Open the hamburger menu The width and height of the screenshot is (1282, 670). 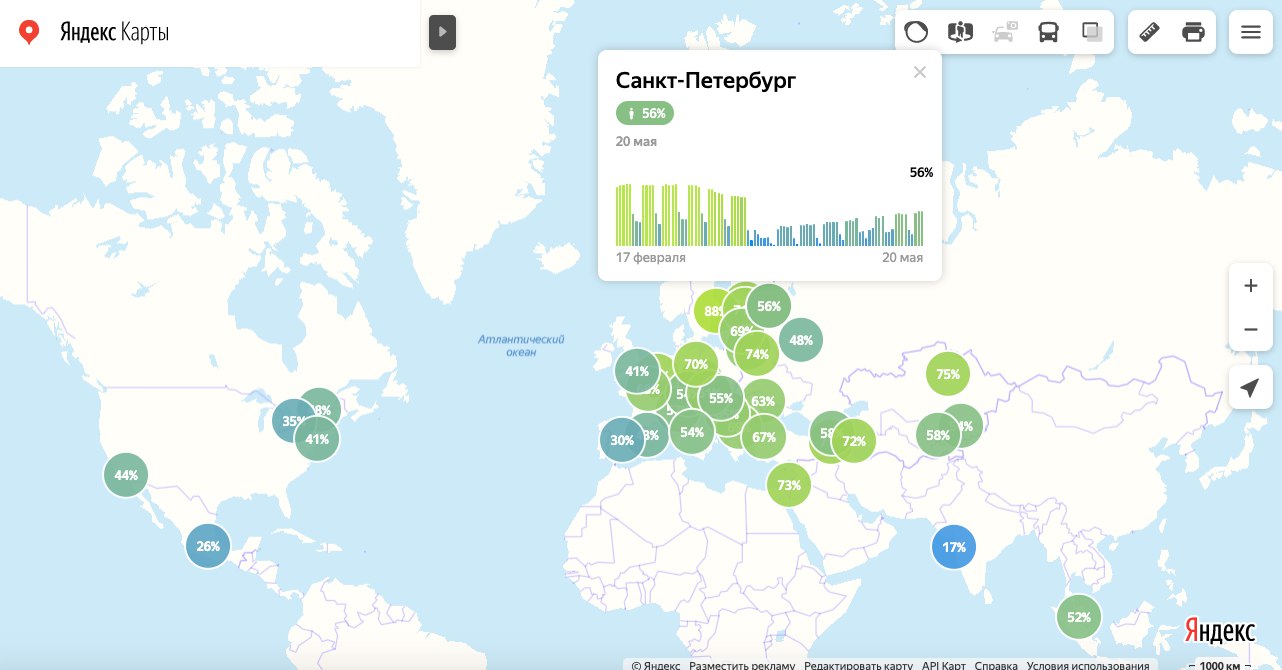tap(1250, 32)
